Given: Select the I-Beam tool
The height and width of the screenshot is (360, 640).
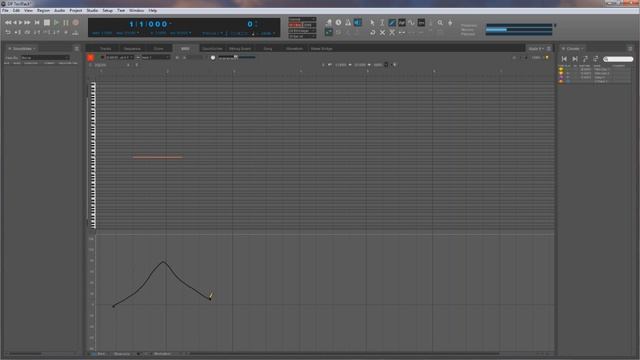Looking at the screenshot, I should [382, 23].
